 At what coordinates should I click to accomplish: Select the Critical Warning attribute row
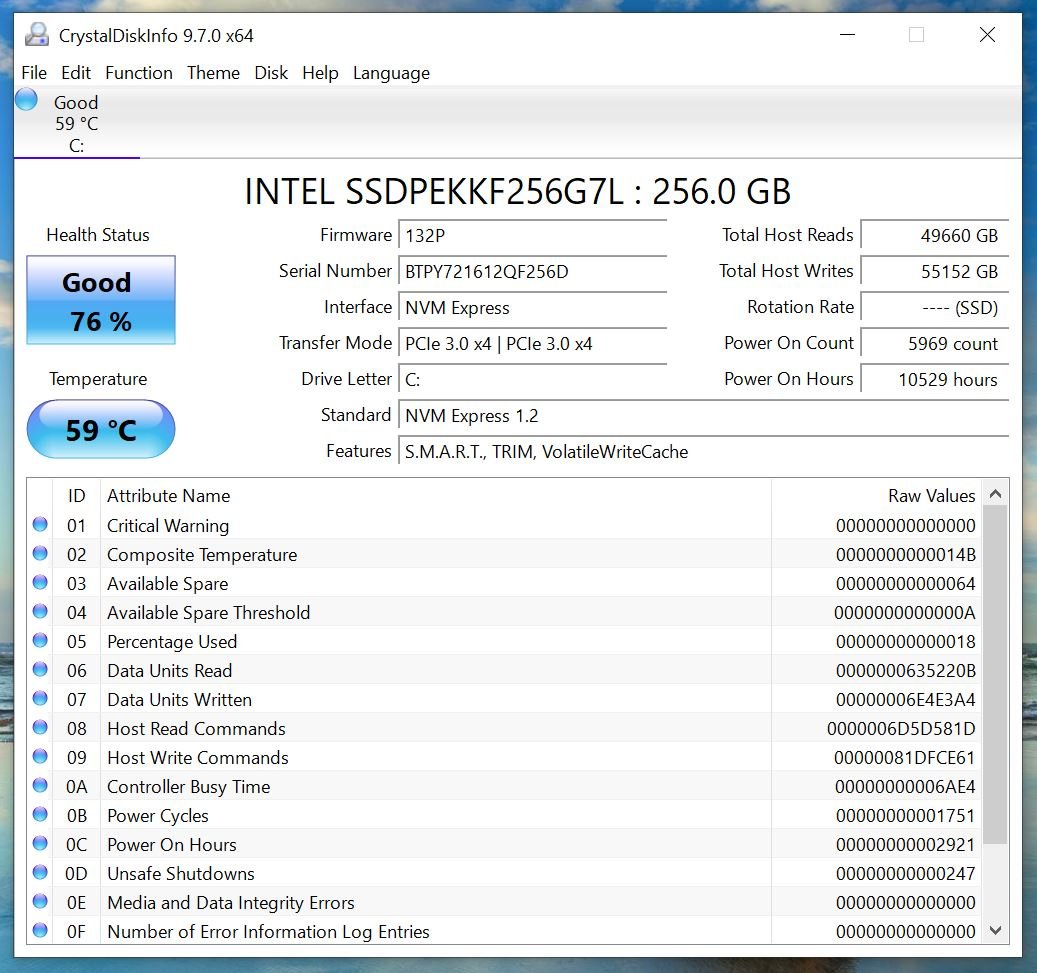click(x=504, y=525)
